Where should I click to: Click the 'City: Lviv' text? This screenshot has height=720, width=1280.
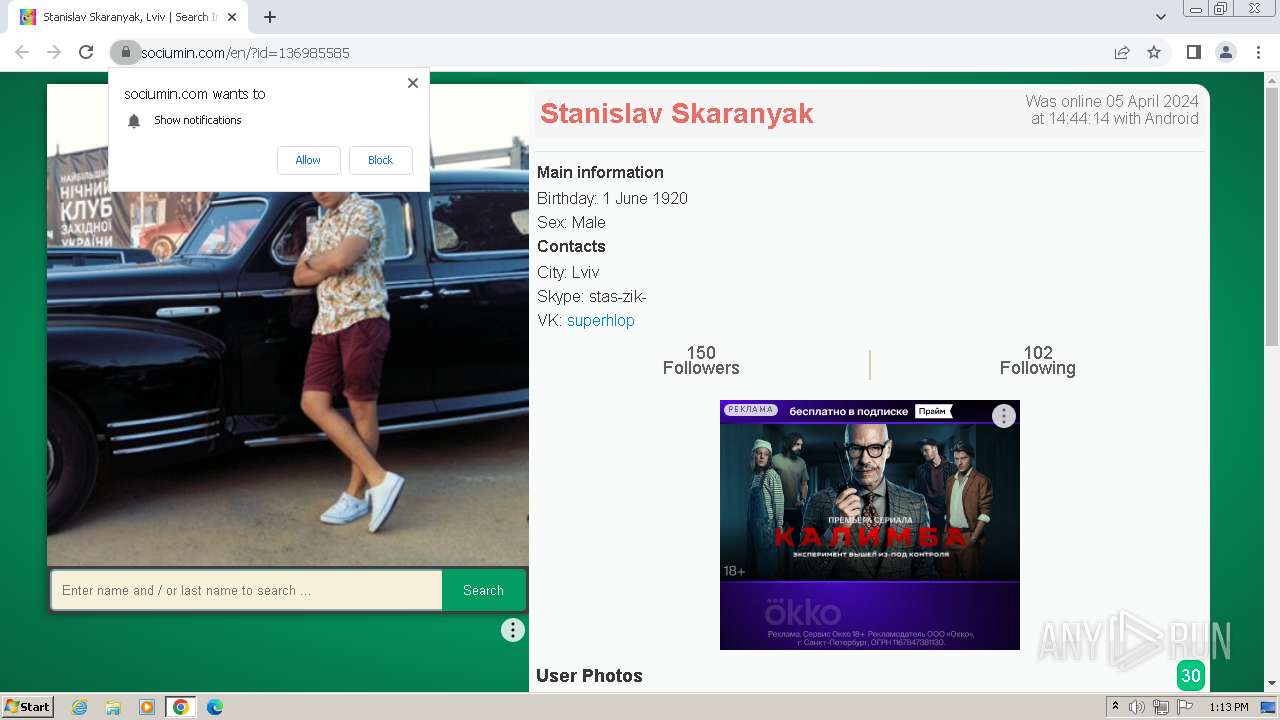568,272
